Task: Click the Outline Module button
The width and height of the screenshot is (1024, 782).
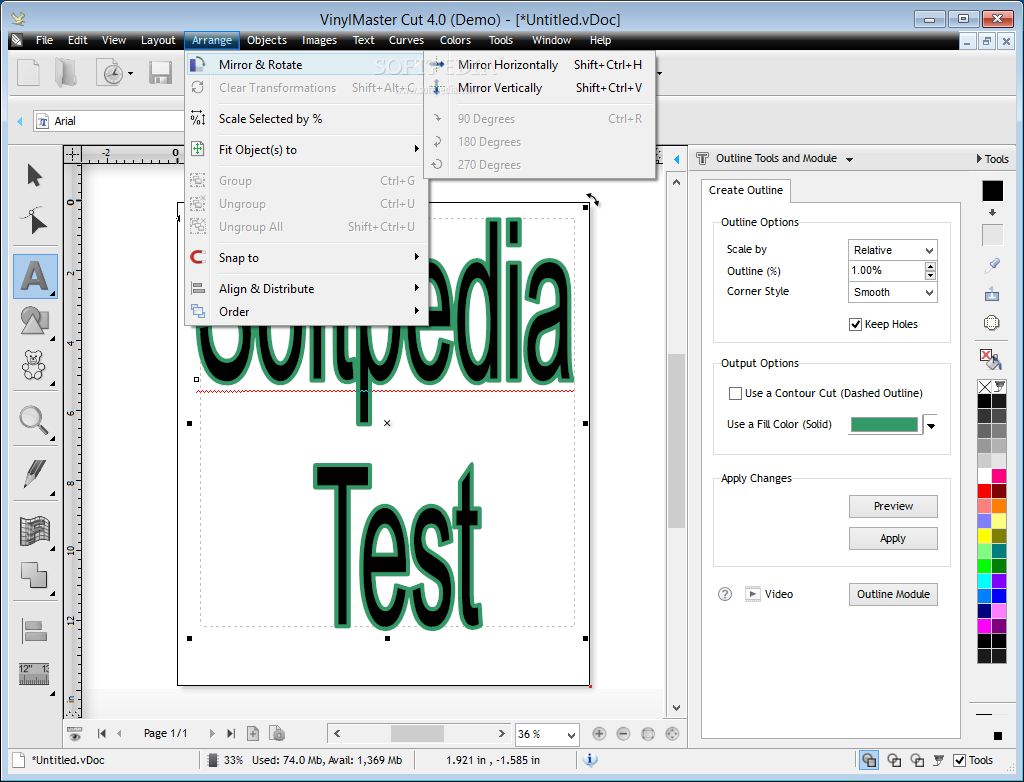Action: [893, 594]
